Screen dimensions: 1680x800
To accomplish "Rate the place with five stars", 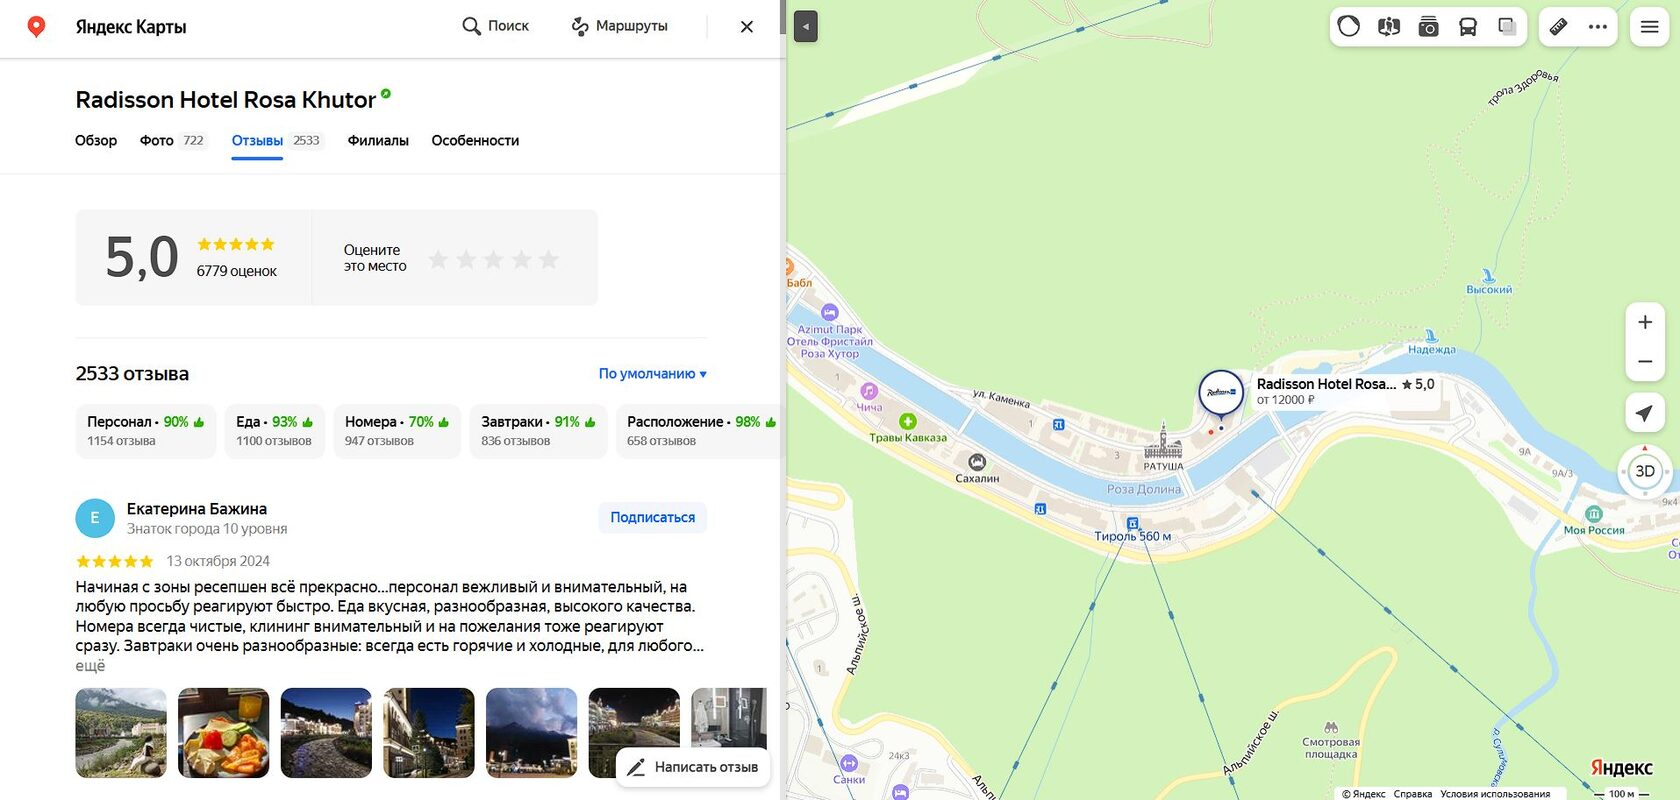I will pyautogui.click(x=549, y=260).
